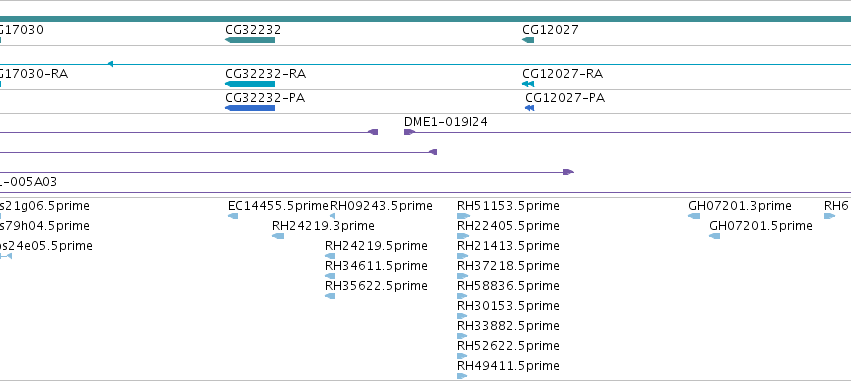Click the CG12027 gene arrow glyph
This screenshot has height=381, width=851.
tap(528, 40)
